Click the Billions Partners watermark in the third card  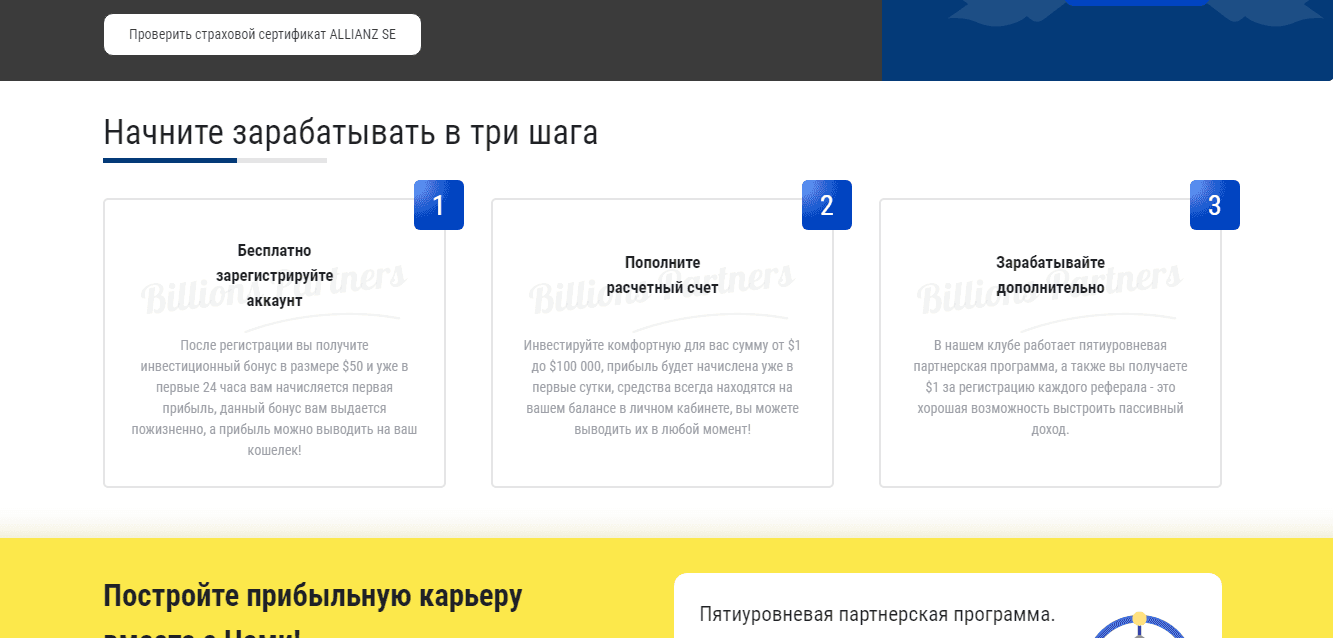pyautogui.click(x=1049, y=285)
